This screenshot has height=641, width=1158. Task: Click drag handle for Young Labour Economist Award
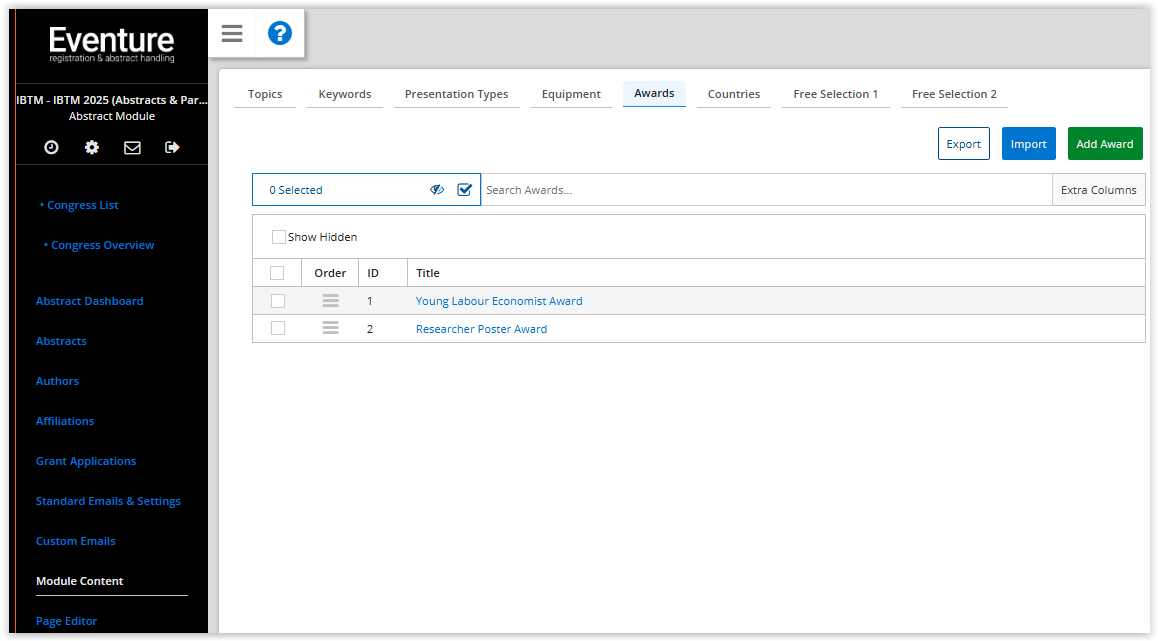pyautogui.click(x=330, y=301)
